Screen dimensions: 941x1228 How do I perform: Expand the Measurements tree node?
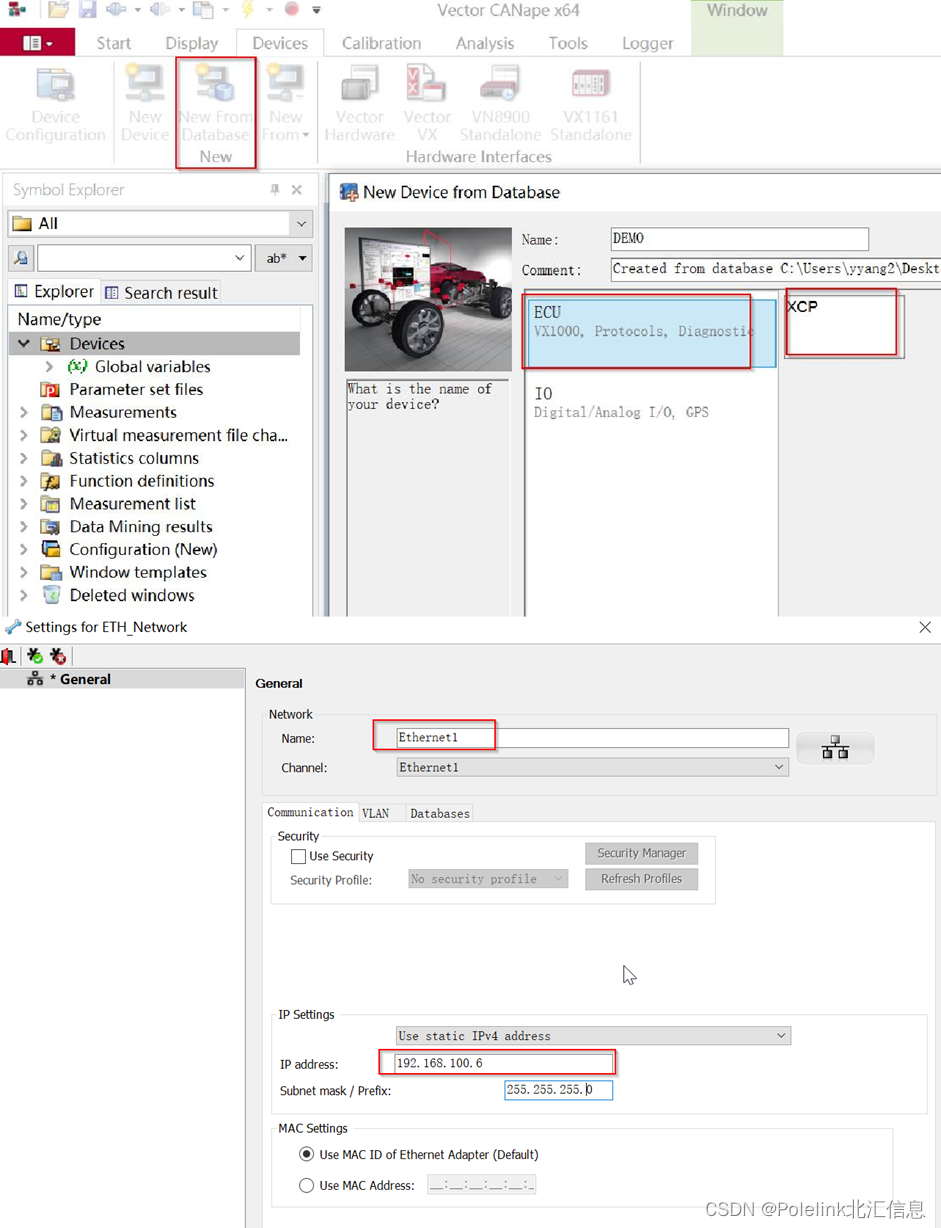coord(24,412)
